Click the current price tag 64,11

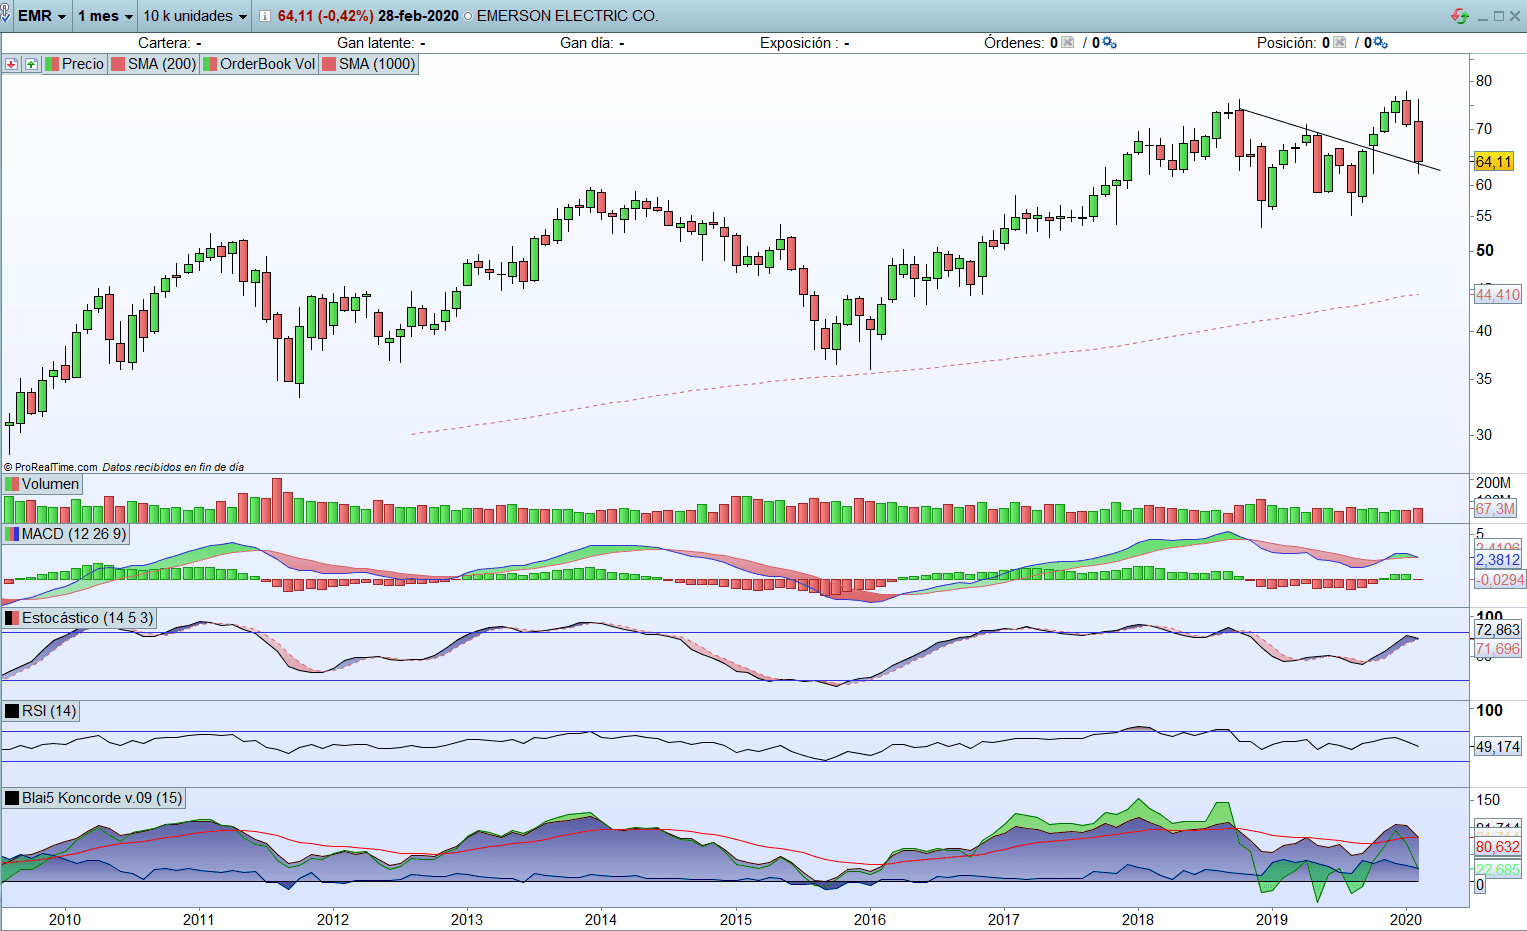coord(1494,162)
